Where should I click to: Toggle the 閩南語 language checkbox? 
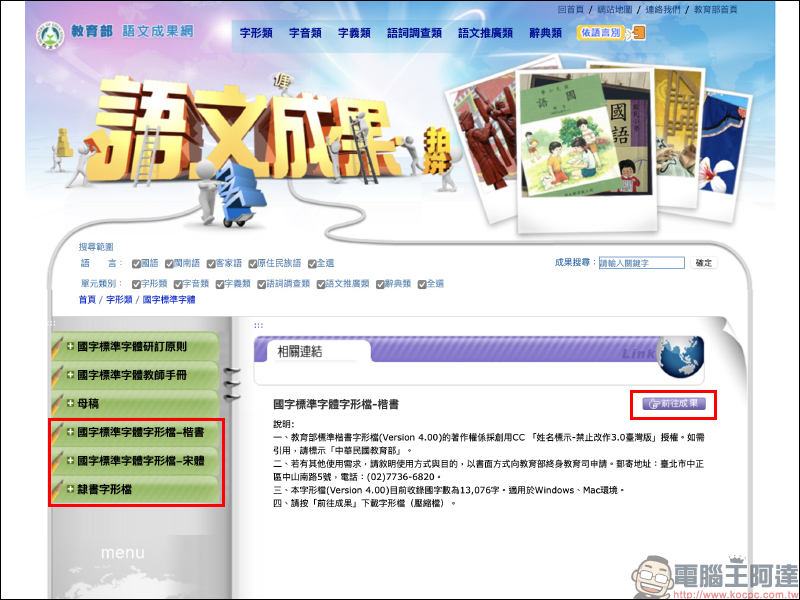pos(169,264)
